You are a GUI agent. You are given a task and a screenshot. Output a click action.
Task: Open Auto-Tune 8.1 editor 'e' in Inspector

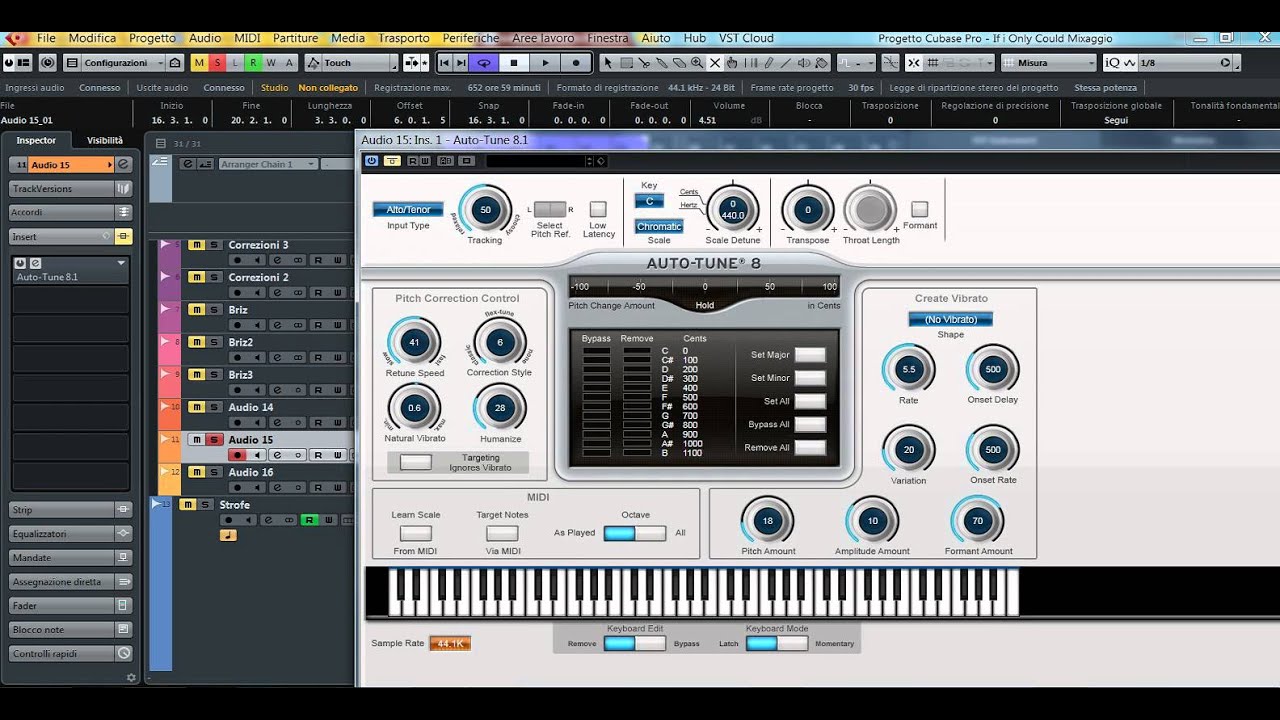pos(35,263)
